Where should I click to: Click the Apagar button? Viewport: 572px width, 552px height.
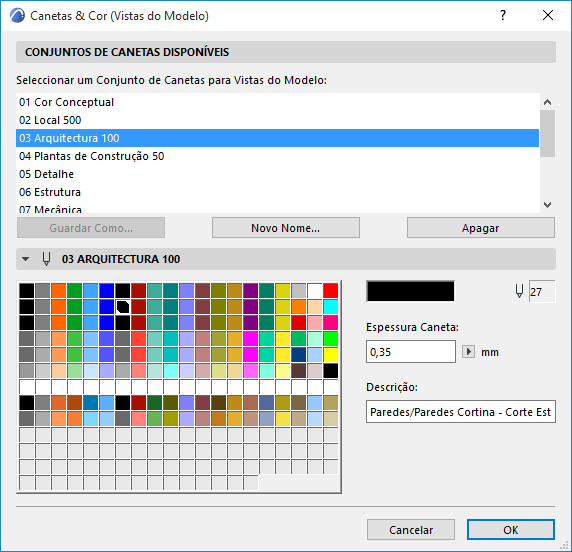pyautogui.click(x=481, y=228)
